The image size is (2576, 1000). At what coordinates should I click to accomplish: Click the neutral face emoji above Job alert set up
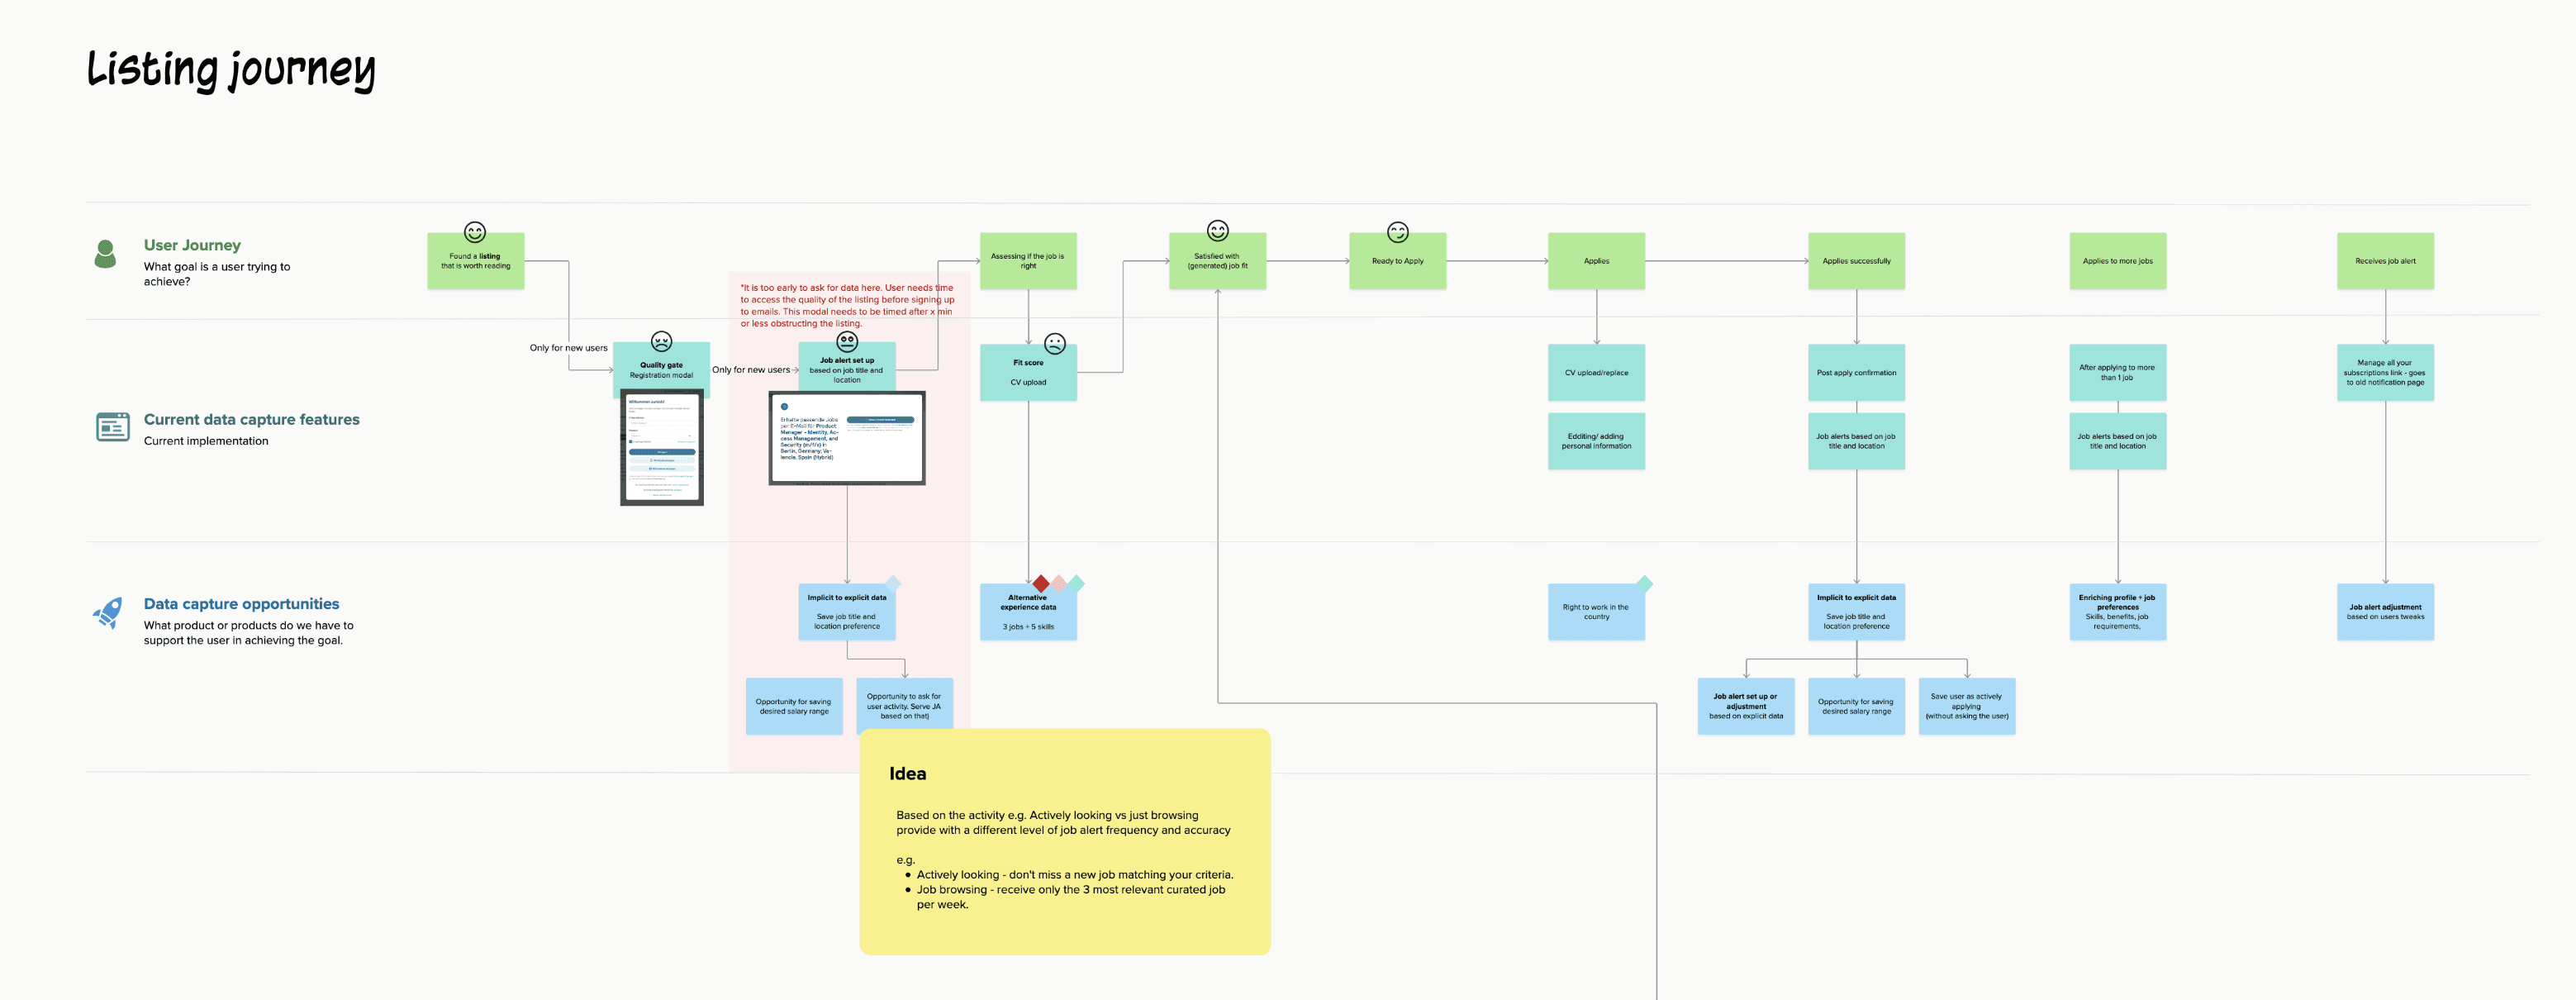coord(847,341)
